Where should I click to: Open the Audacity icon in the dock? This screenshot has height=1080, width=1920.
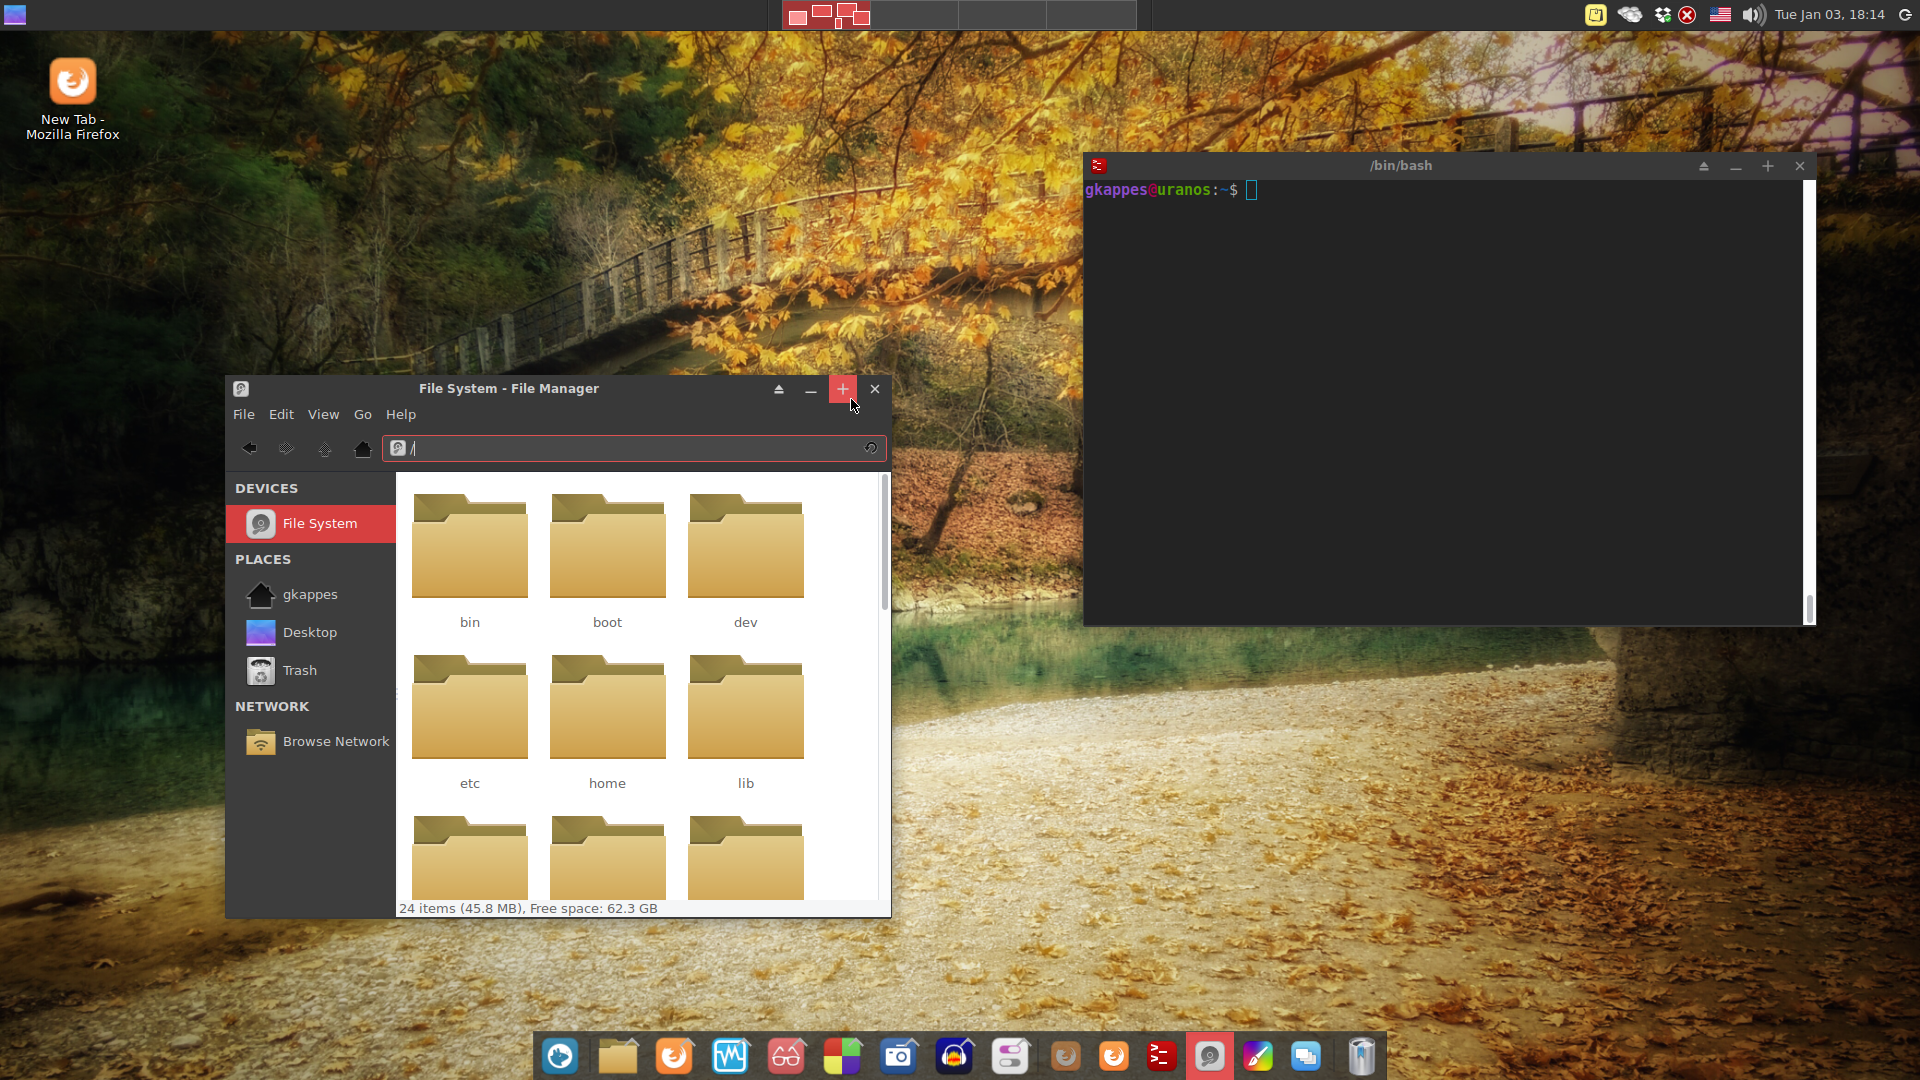(954, 1056)
